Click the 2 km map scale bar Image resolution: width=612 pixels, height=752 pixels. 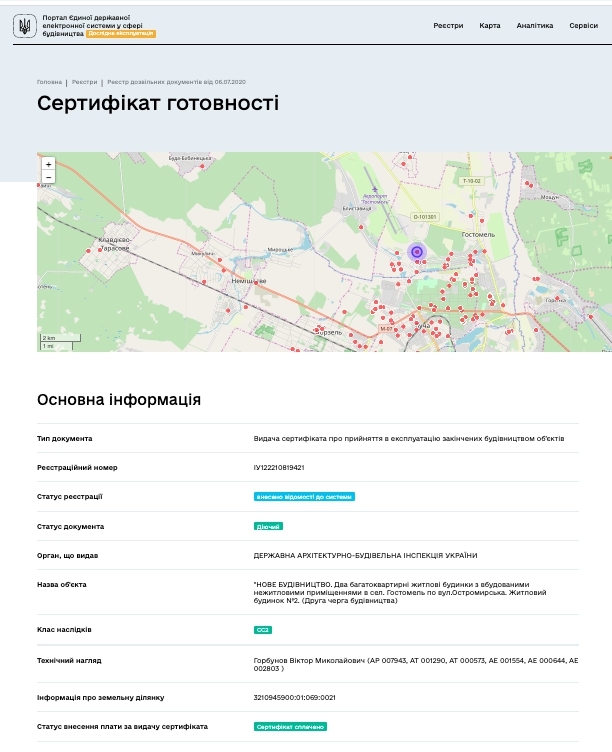click(x=60, y=338)
